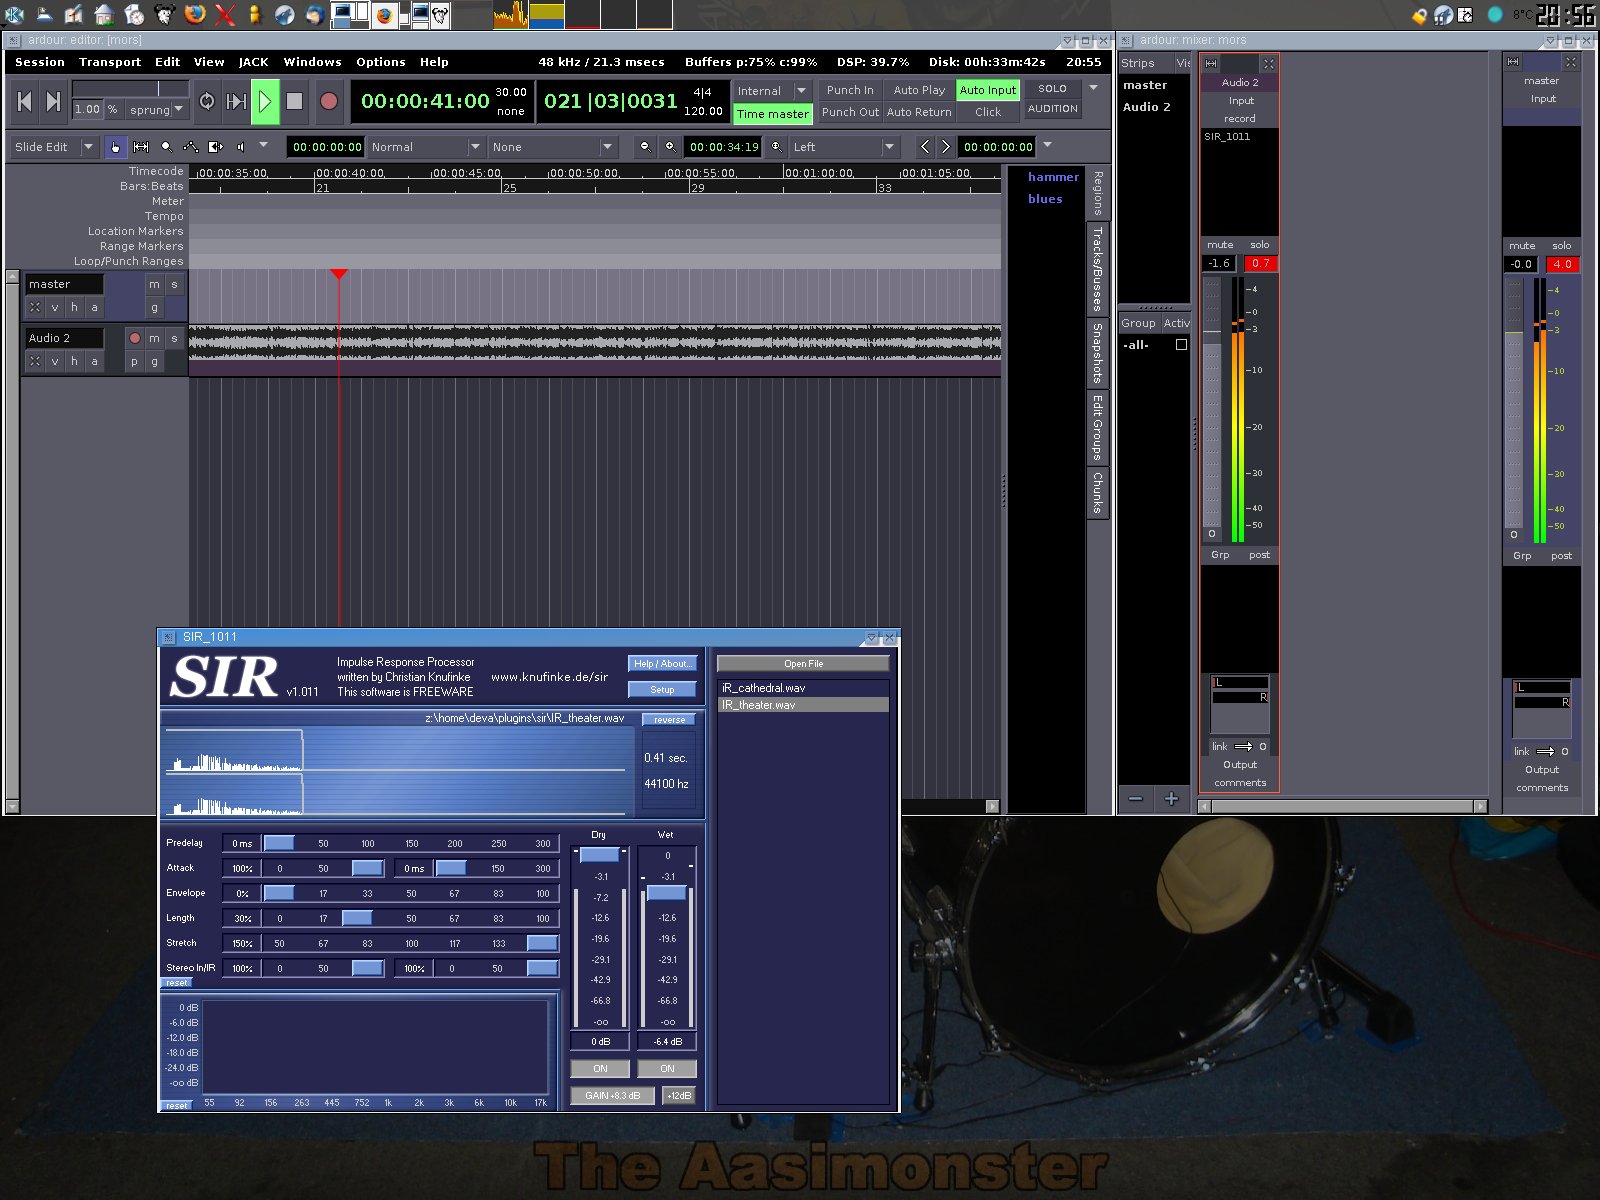The width and height of the screenshot is (1600, 1200).
Task: Click Help / About in SIR
Action: click(662, 664)
